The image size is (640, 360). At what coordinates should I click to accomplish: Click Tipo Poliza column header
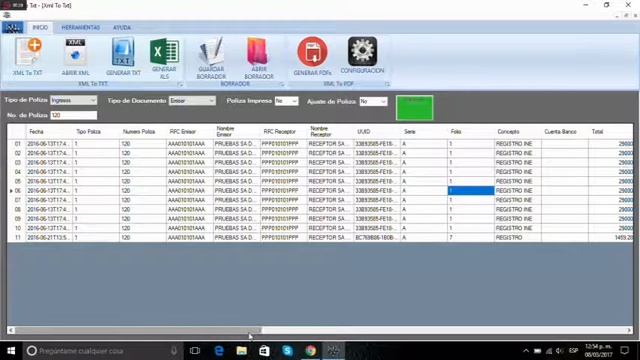click(x=96, y=131)
